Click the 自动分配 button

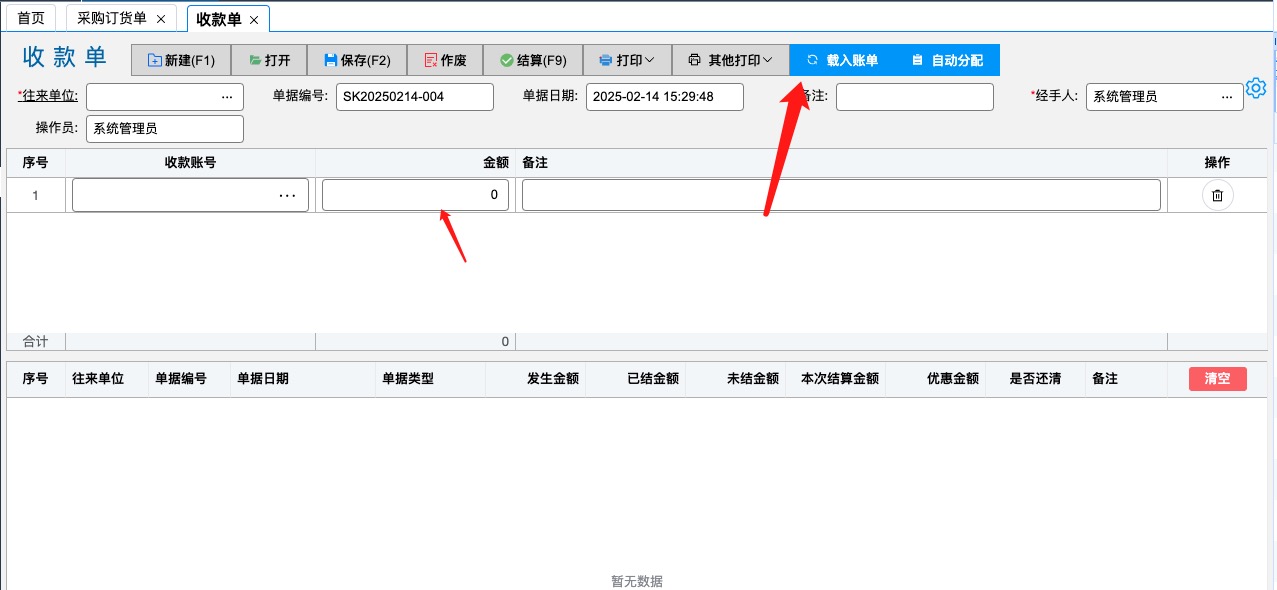[x=947, y=60]
